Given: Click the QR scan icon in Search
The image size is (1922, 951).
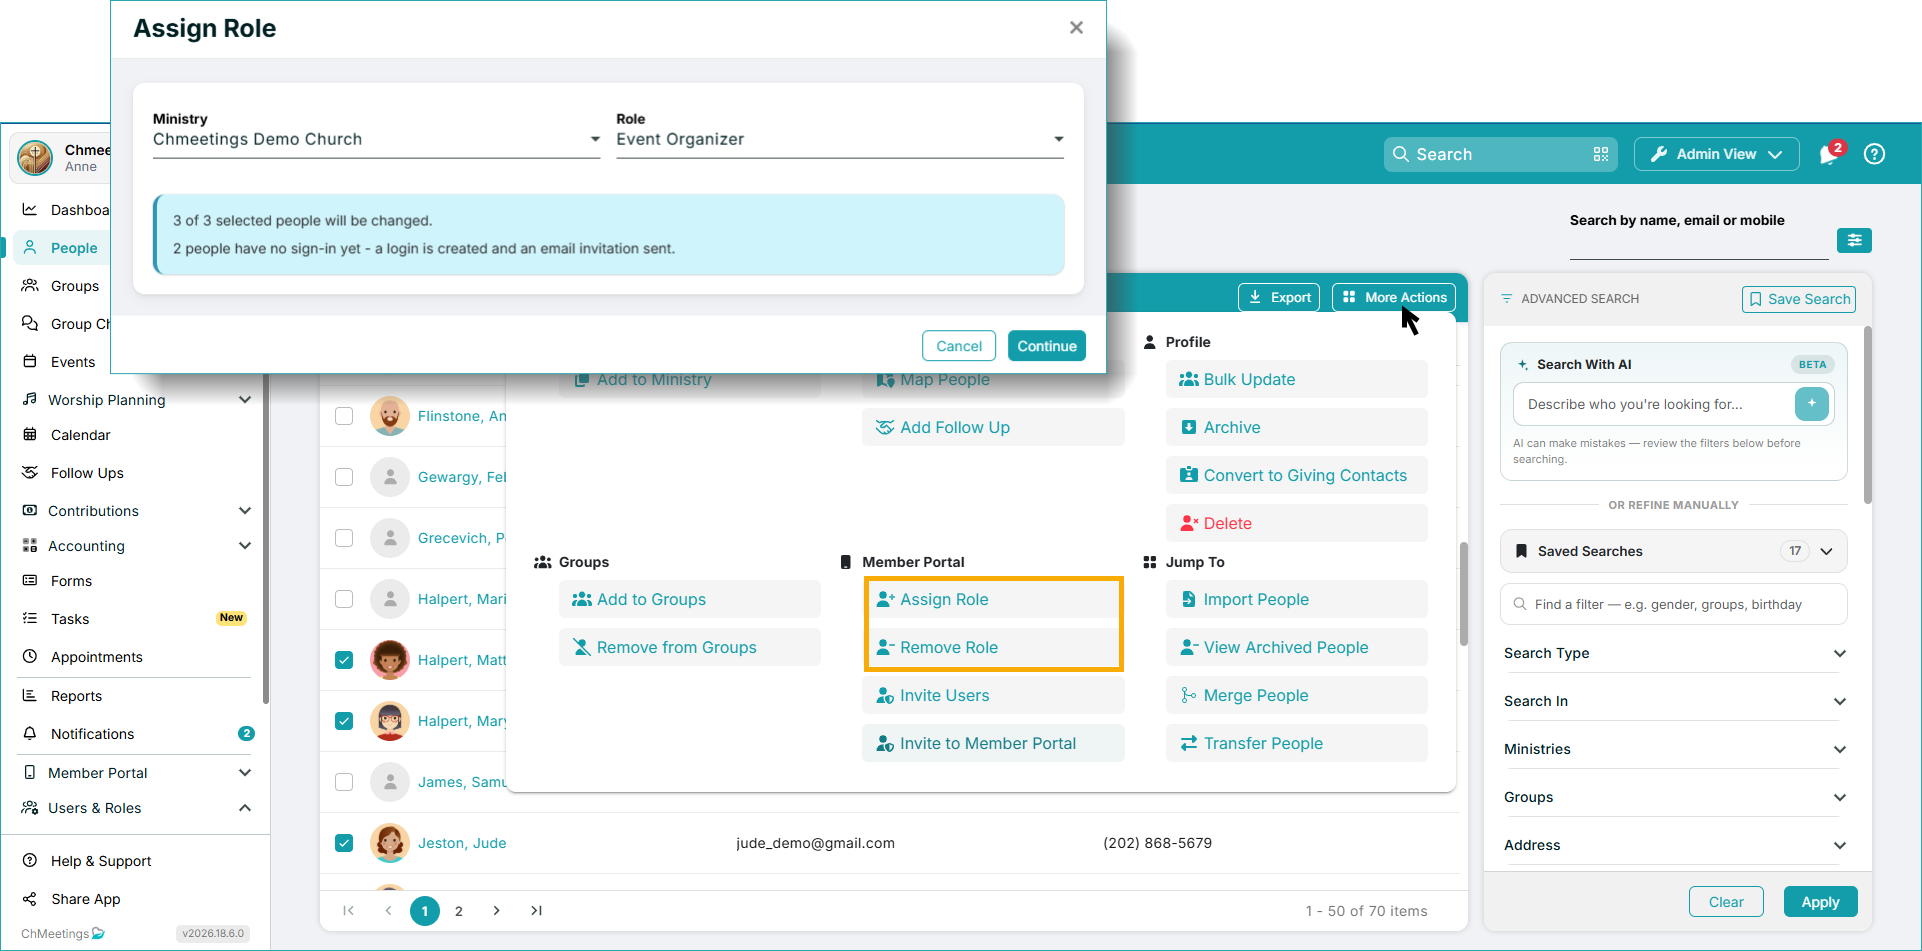Looking at the screenshot, I should [x=1600, y=154].
